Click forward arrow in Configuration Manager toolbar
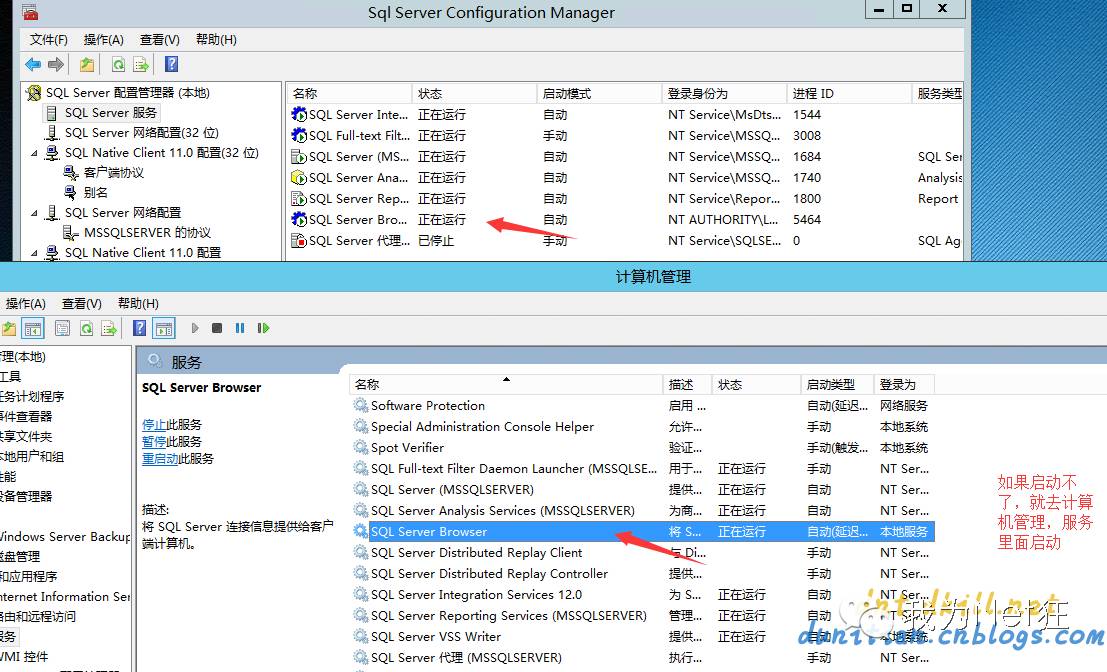Viewport: 1107px width, 672px height. pyautogui.click(x=56, y=65)
